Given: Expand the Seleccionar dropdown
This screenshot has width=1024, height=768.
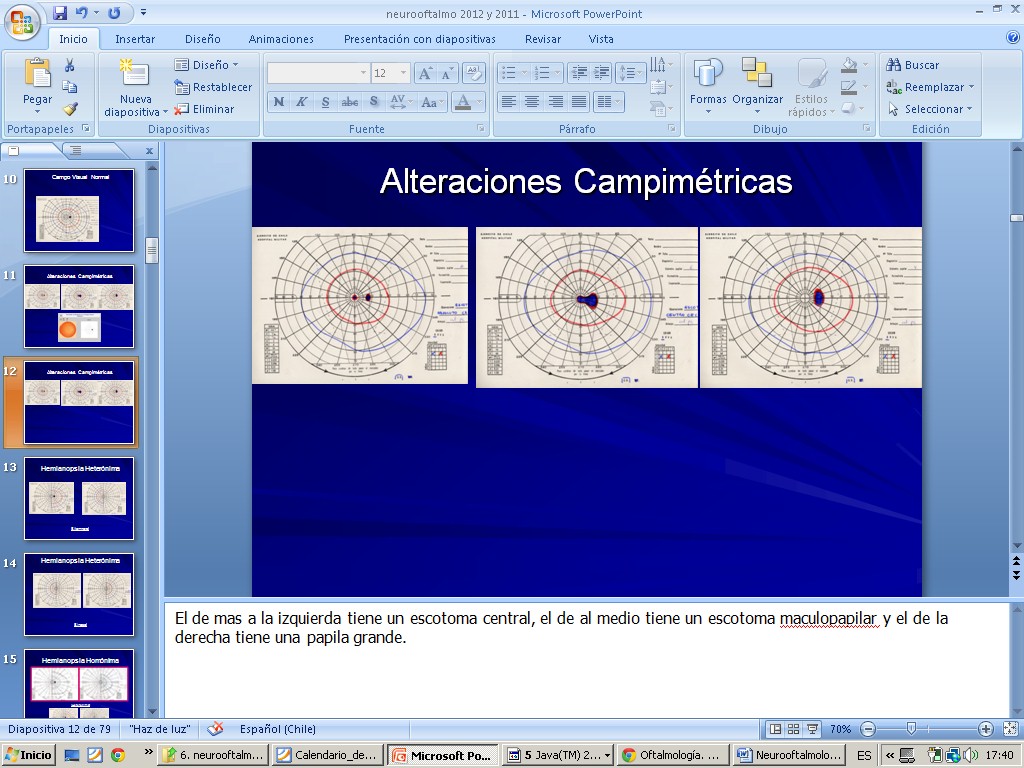Looking at the screenshot, I should 931,109.
